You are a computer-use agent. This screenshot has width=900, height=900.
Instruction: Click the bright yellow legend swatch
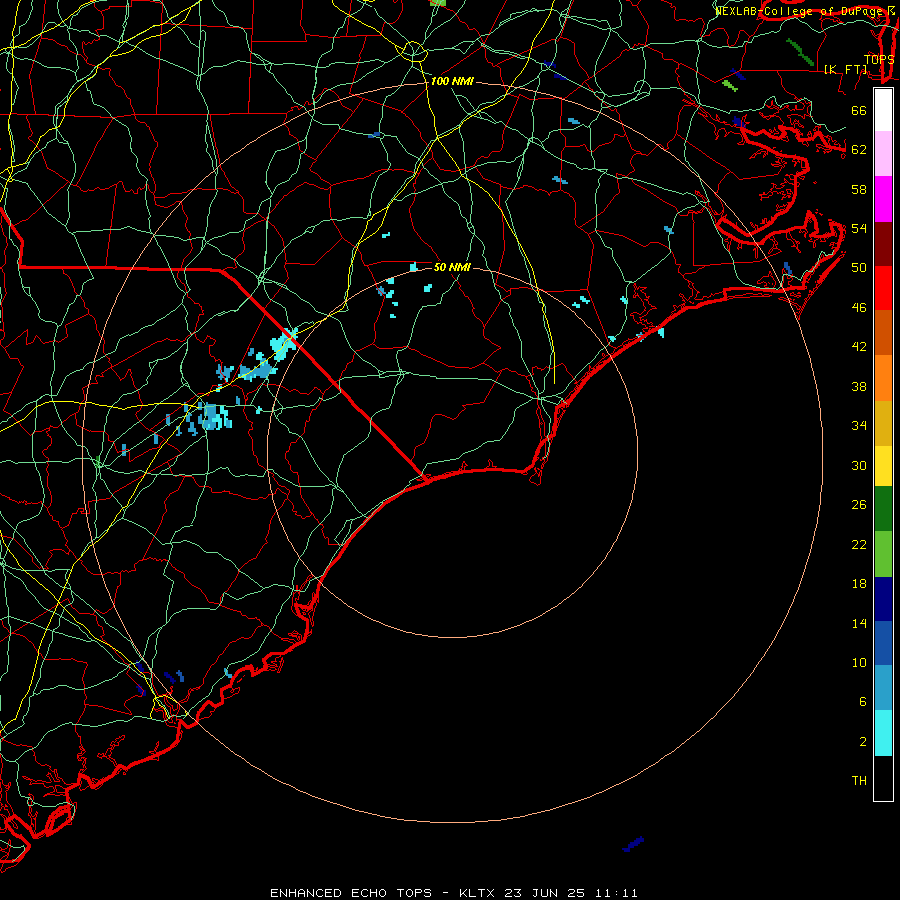tap(883, 466)
